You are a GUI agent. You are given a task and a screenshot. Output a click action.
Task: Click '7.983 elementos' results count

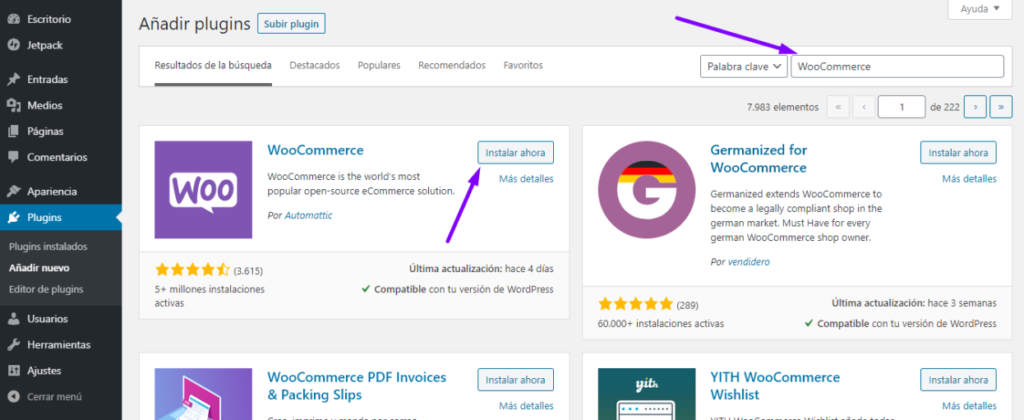point(782,106)
